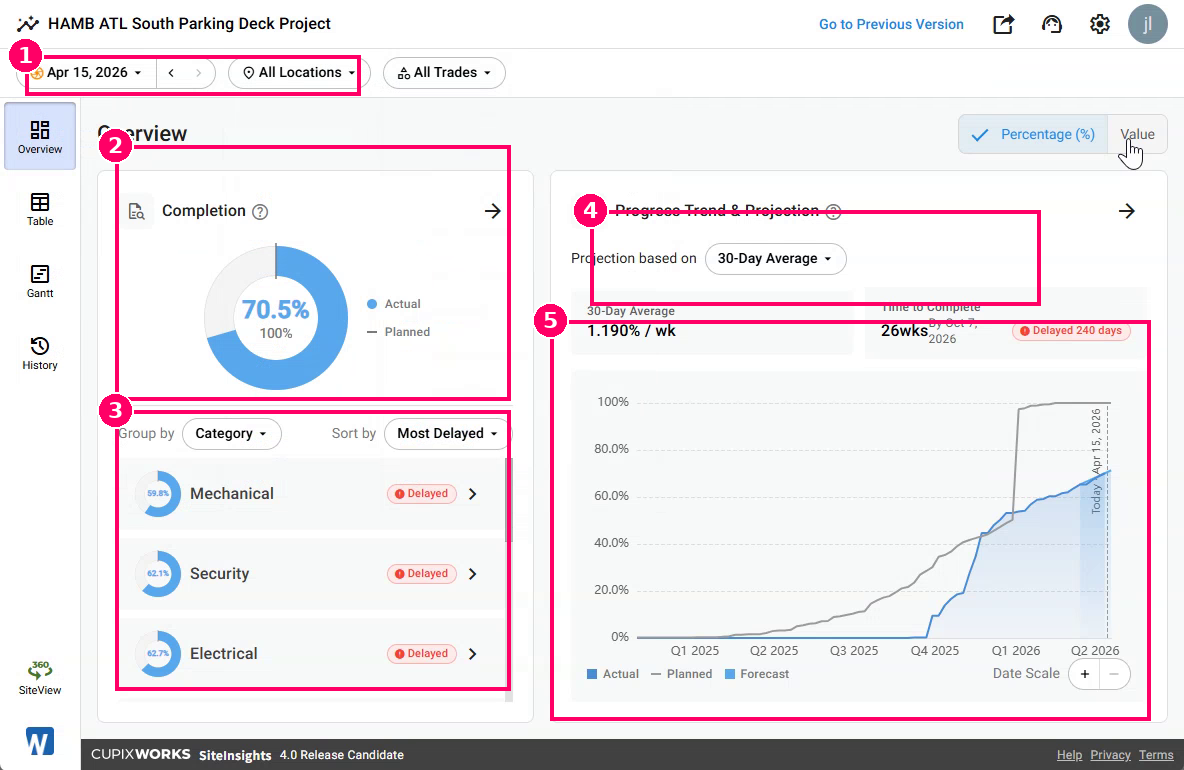Image resolution: width=1184 pixels, height=770 pixels.
Task: Increase chart Date Scale with plus
Action: coord(1084,674)
